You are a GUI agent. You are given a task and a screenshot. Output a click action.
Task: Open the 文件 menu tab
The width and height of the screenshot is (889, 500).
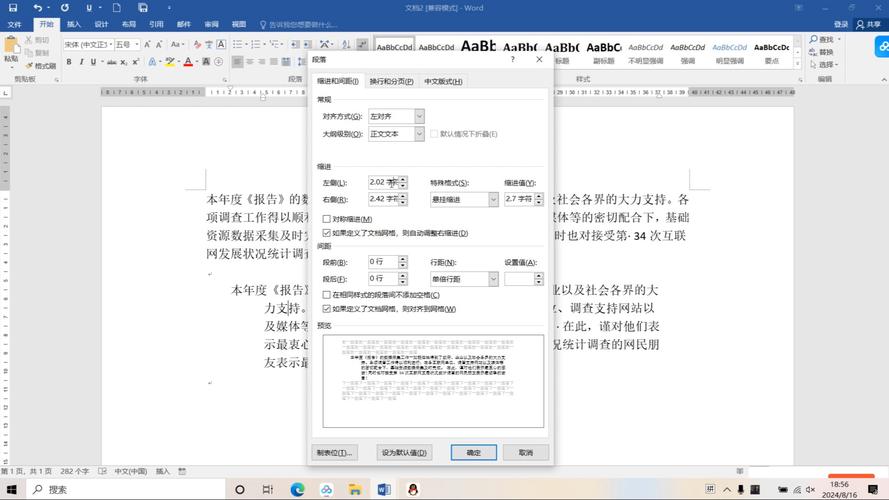pyautogui.click(x=15, y=24)
